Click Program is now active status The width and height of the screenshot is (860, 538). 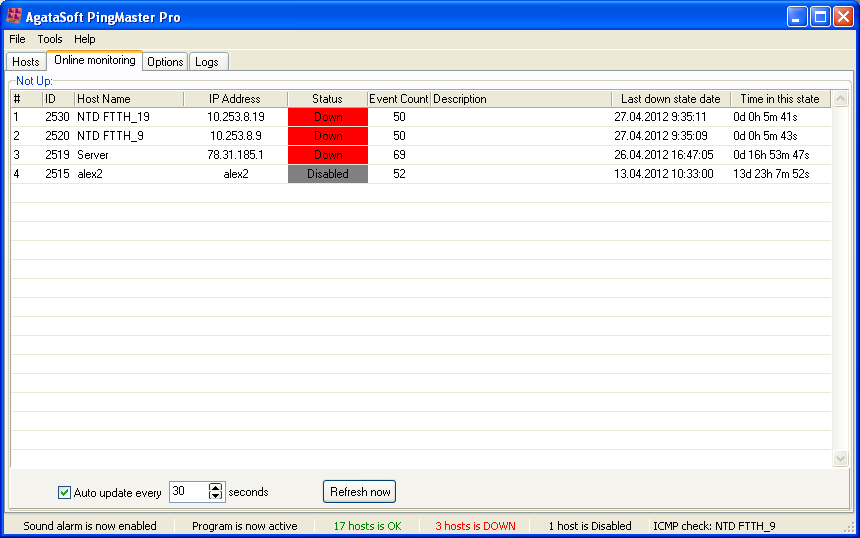[245, 526]
